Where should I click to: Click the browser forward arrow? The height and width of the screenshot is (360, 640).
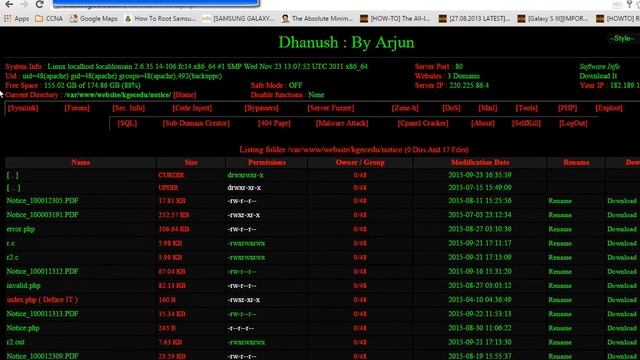[24, 4]
